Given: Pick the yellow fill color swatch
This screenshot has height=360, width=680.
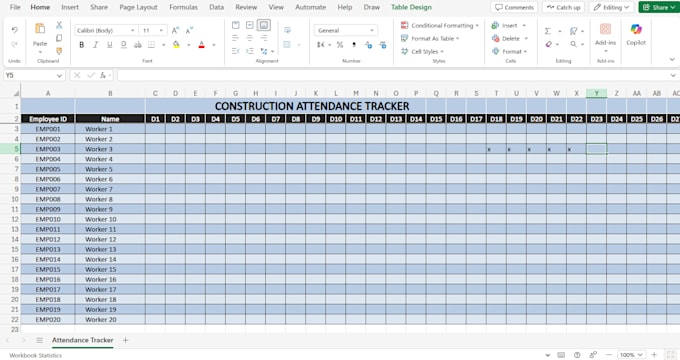Looking at the screenshot, I should tap(177, 45).
